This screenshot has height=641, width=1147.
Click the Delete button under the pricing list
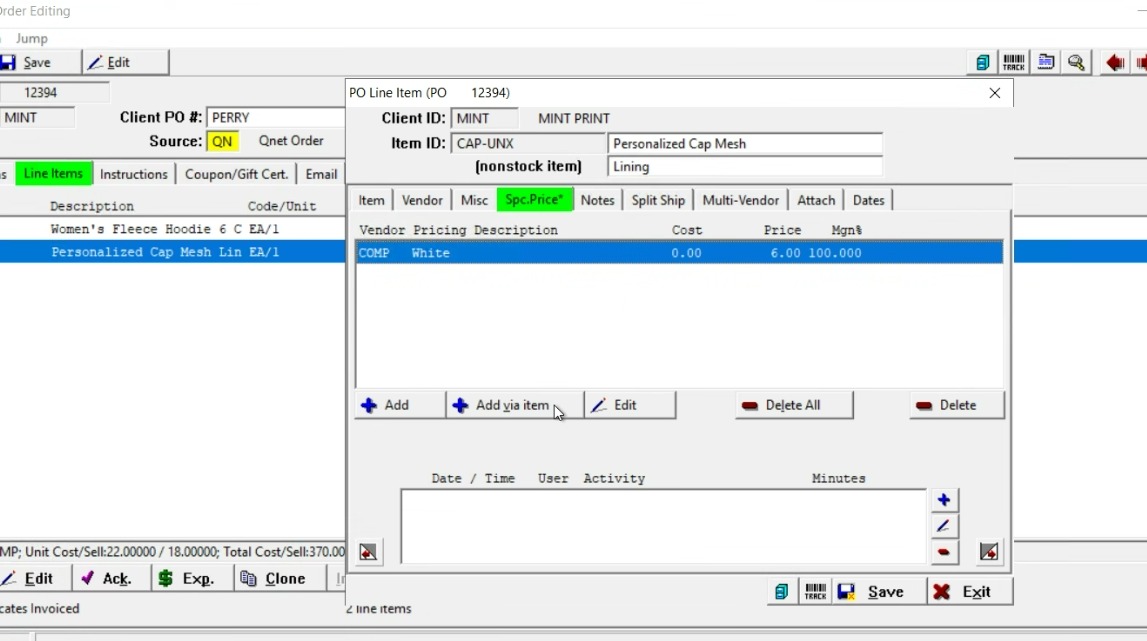click(x=957, y=405)
